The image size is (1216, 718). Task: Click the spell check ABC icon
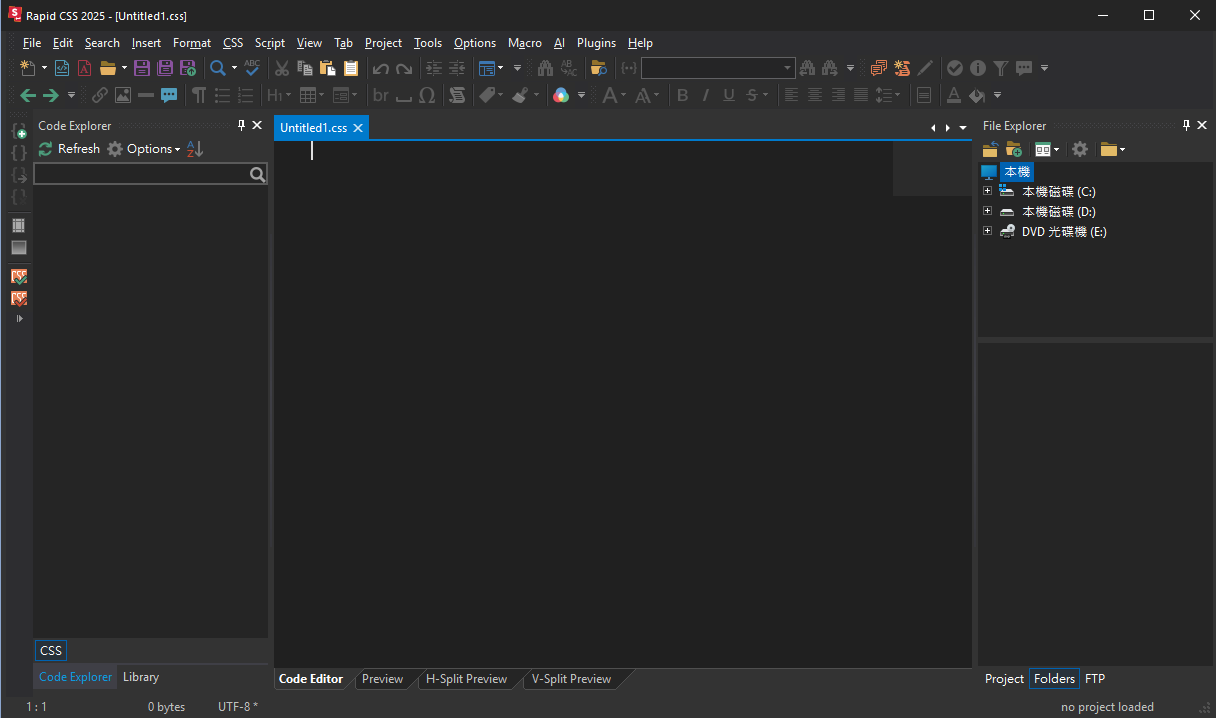click(x=252, y=68)
